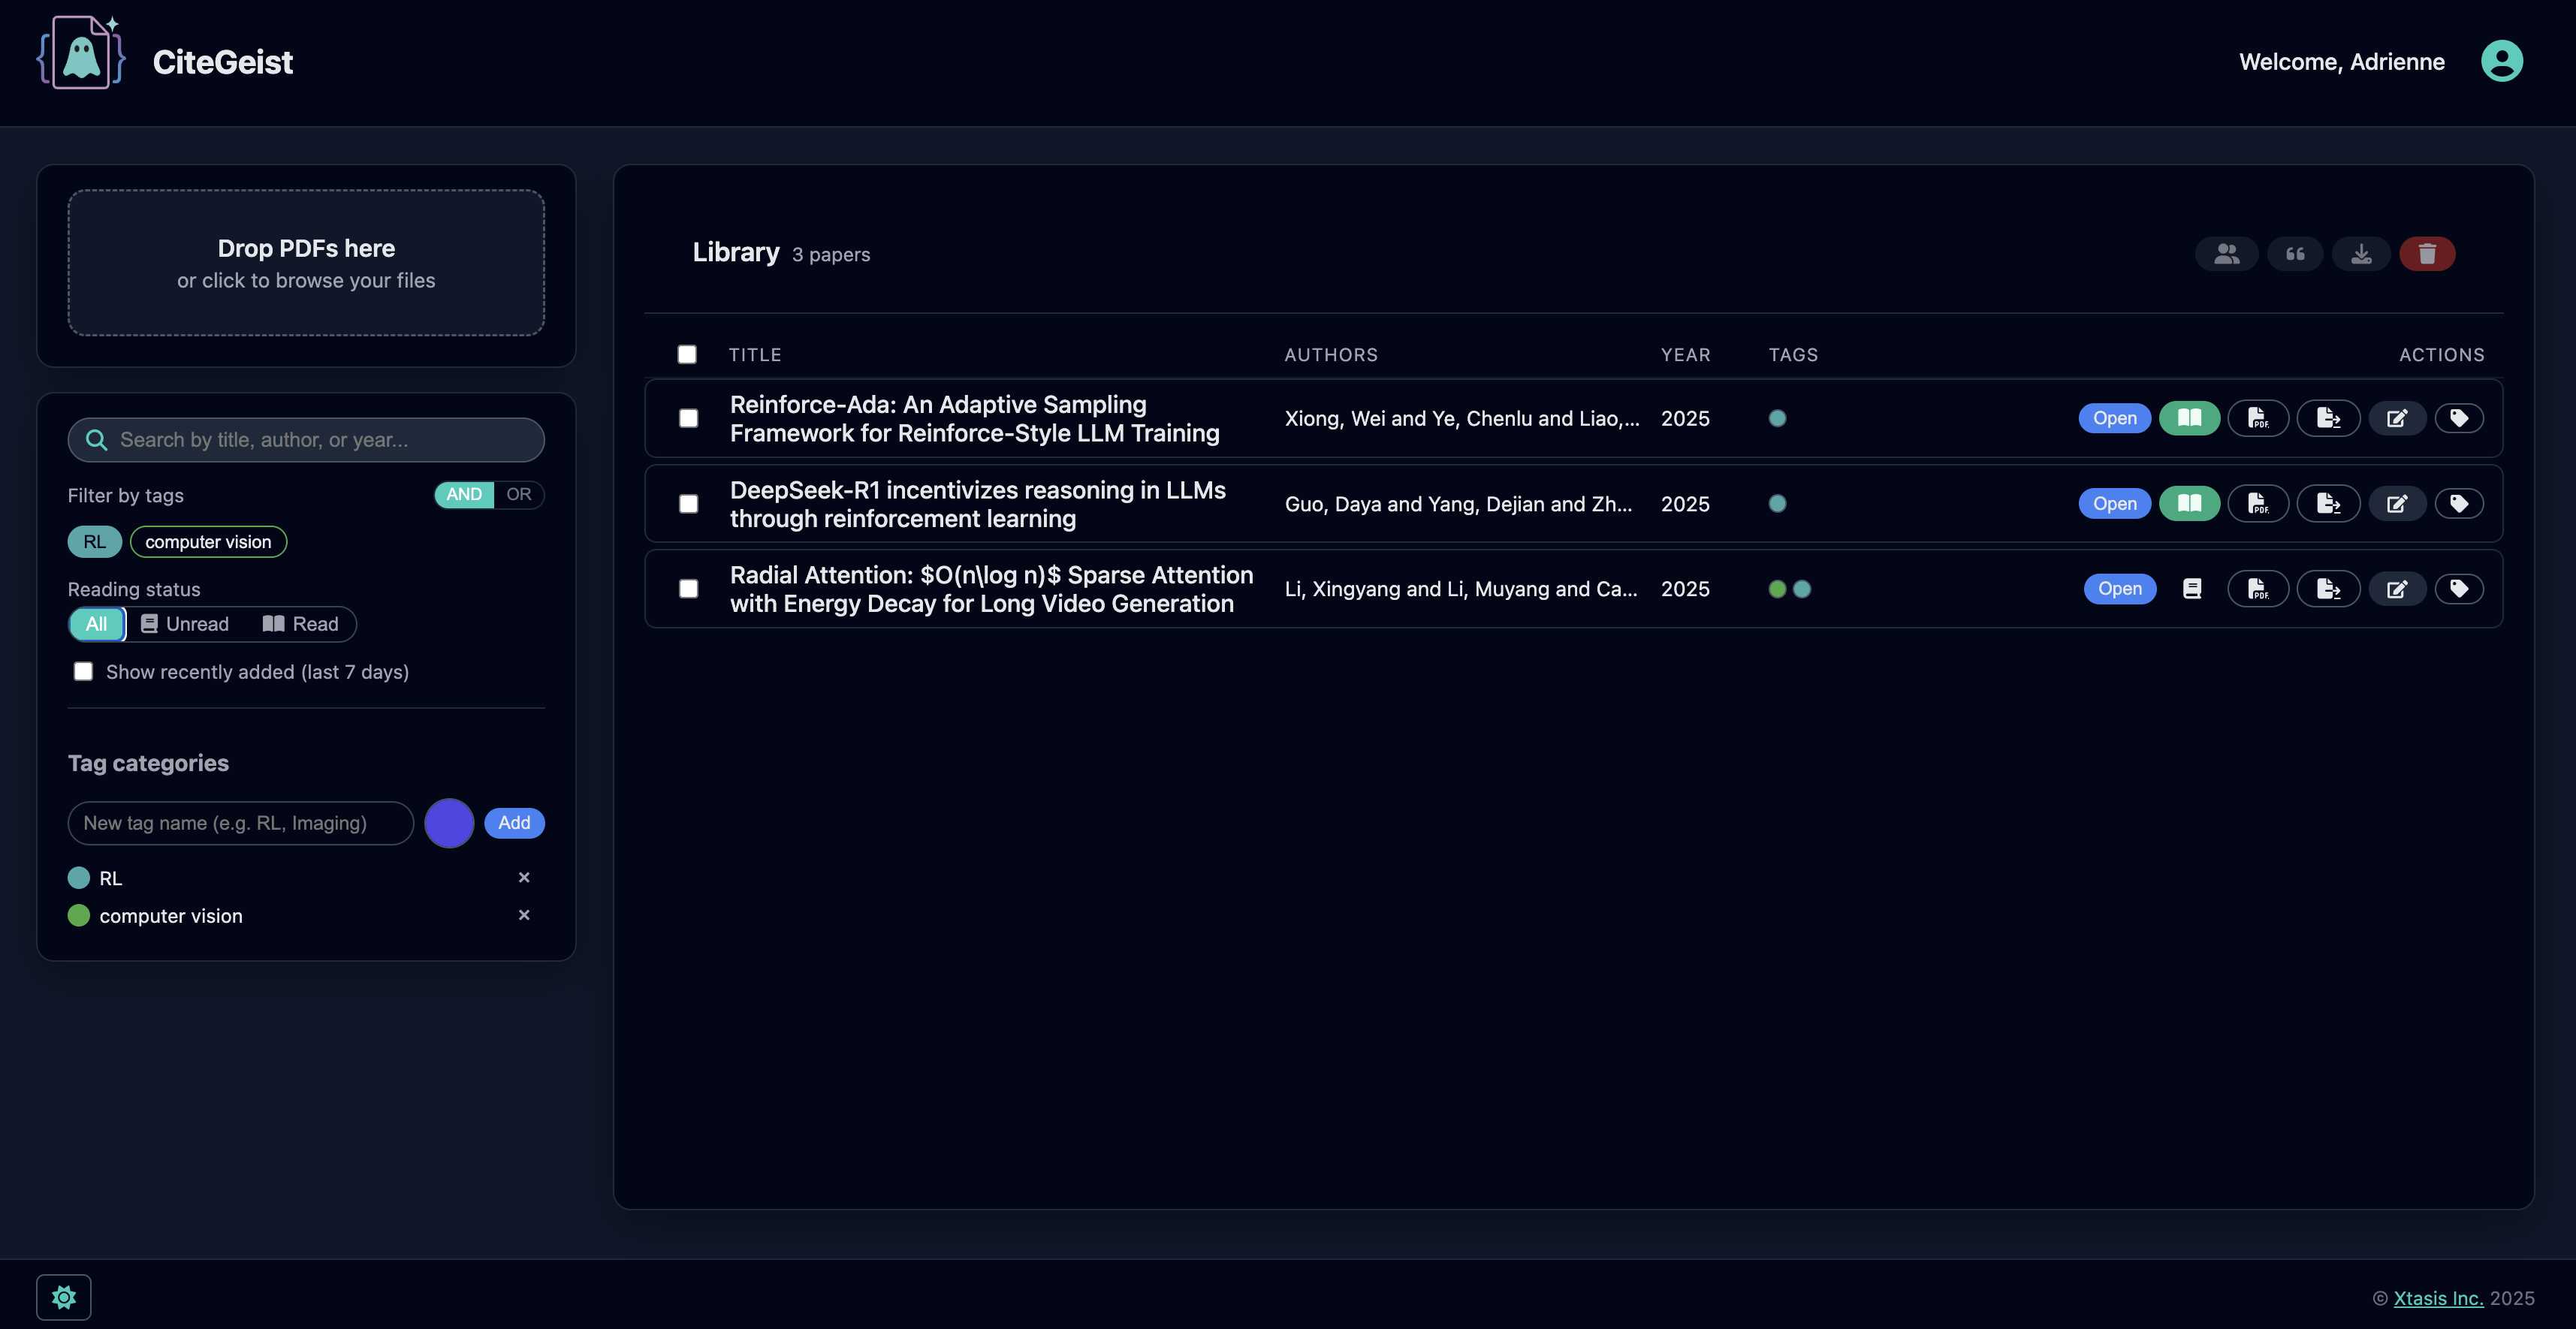This screenshot has height=1329, width=2576.
Task: Click the authors/people icon in library toolbar
Action: [2227, 253]
